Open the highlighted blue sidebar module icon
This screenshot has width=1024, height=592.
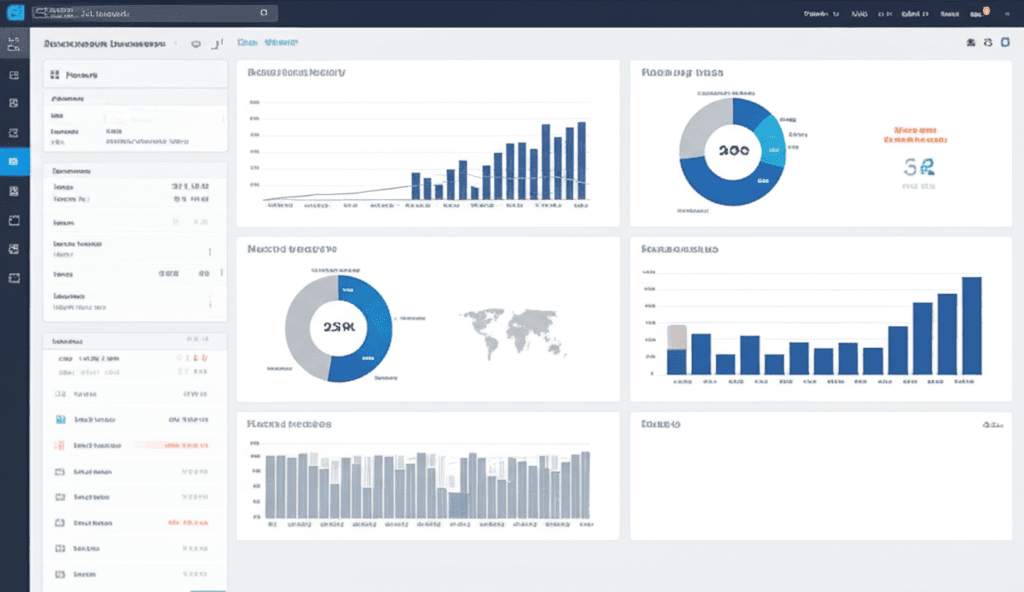[x=13, y=161]
